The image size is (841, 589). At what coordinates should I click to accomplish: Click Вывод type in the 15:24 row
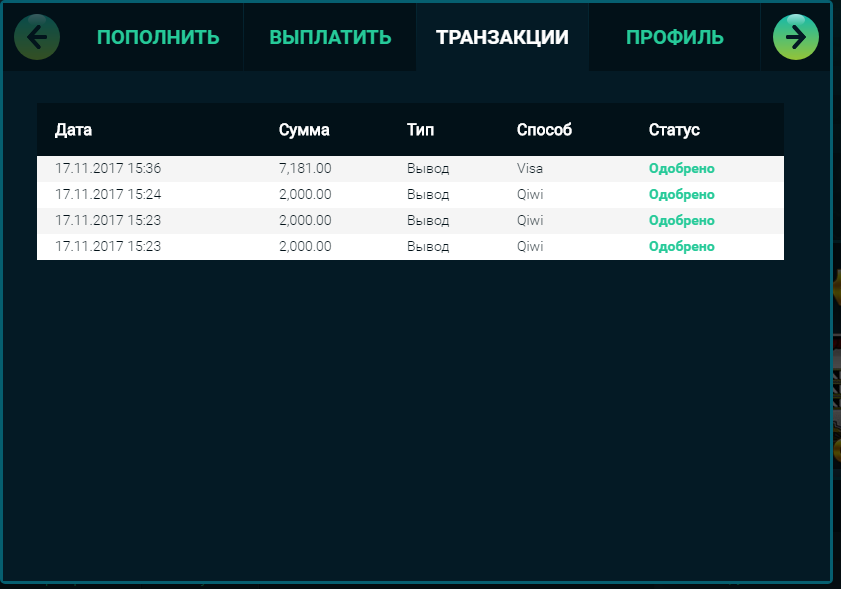[x=427, y=194]
